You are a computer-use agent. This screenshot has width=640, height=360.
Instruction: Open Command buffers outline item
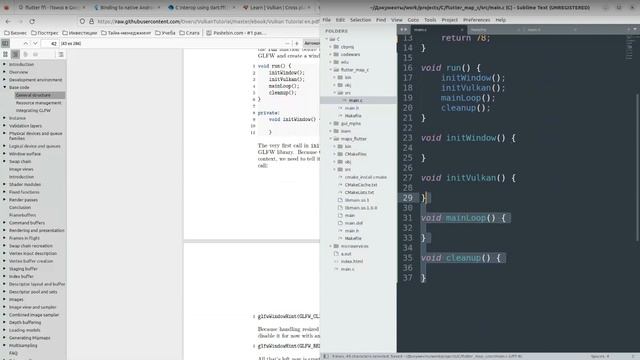pos(27,223)
